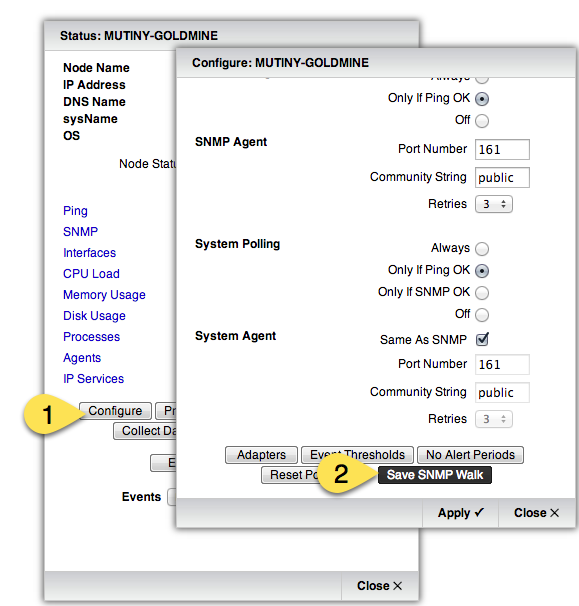Screen dimensions: 579x606
Task: Open the Disk Usage link
Action: [x=94, y=316]
